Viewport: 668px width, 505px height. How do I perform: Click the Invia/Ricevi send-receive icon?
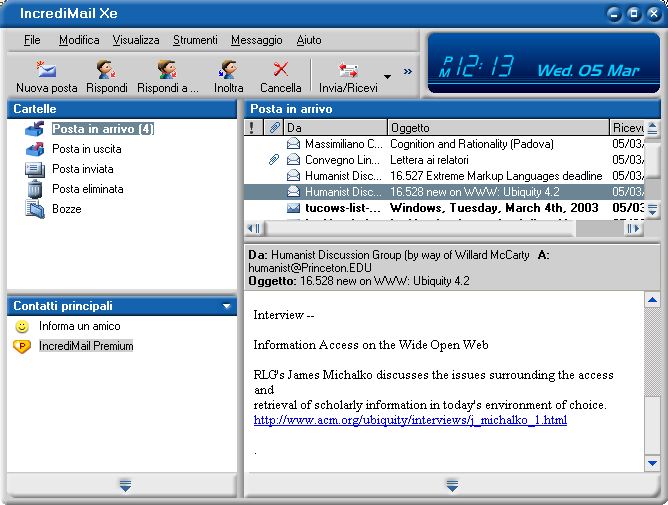coord(348,70)
